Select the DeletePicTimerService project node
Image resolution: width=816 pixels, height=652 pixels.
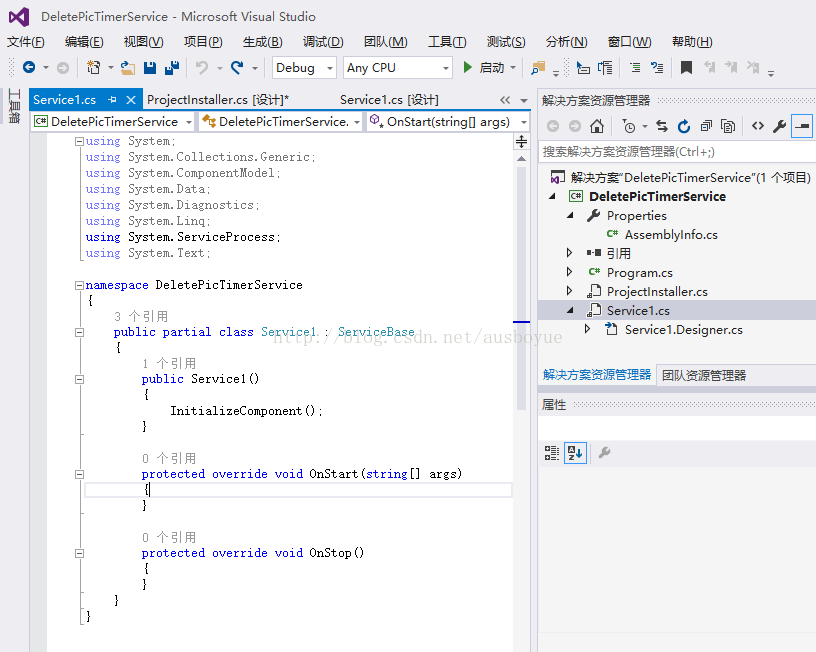pyautogui.click(x=657, y=196)
